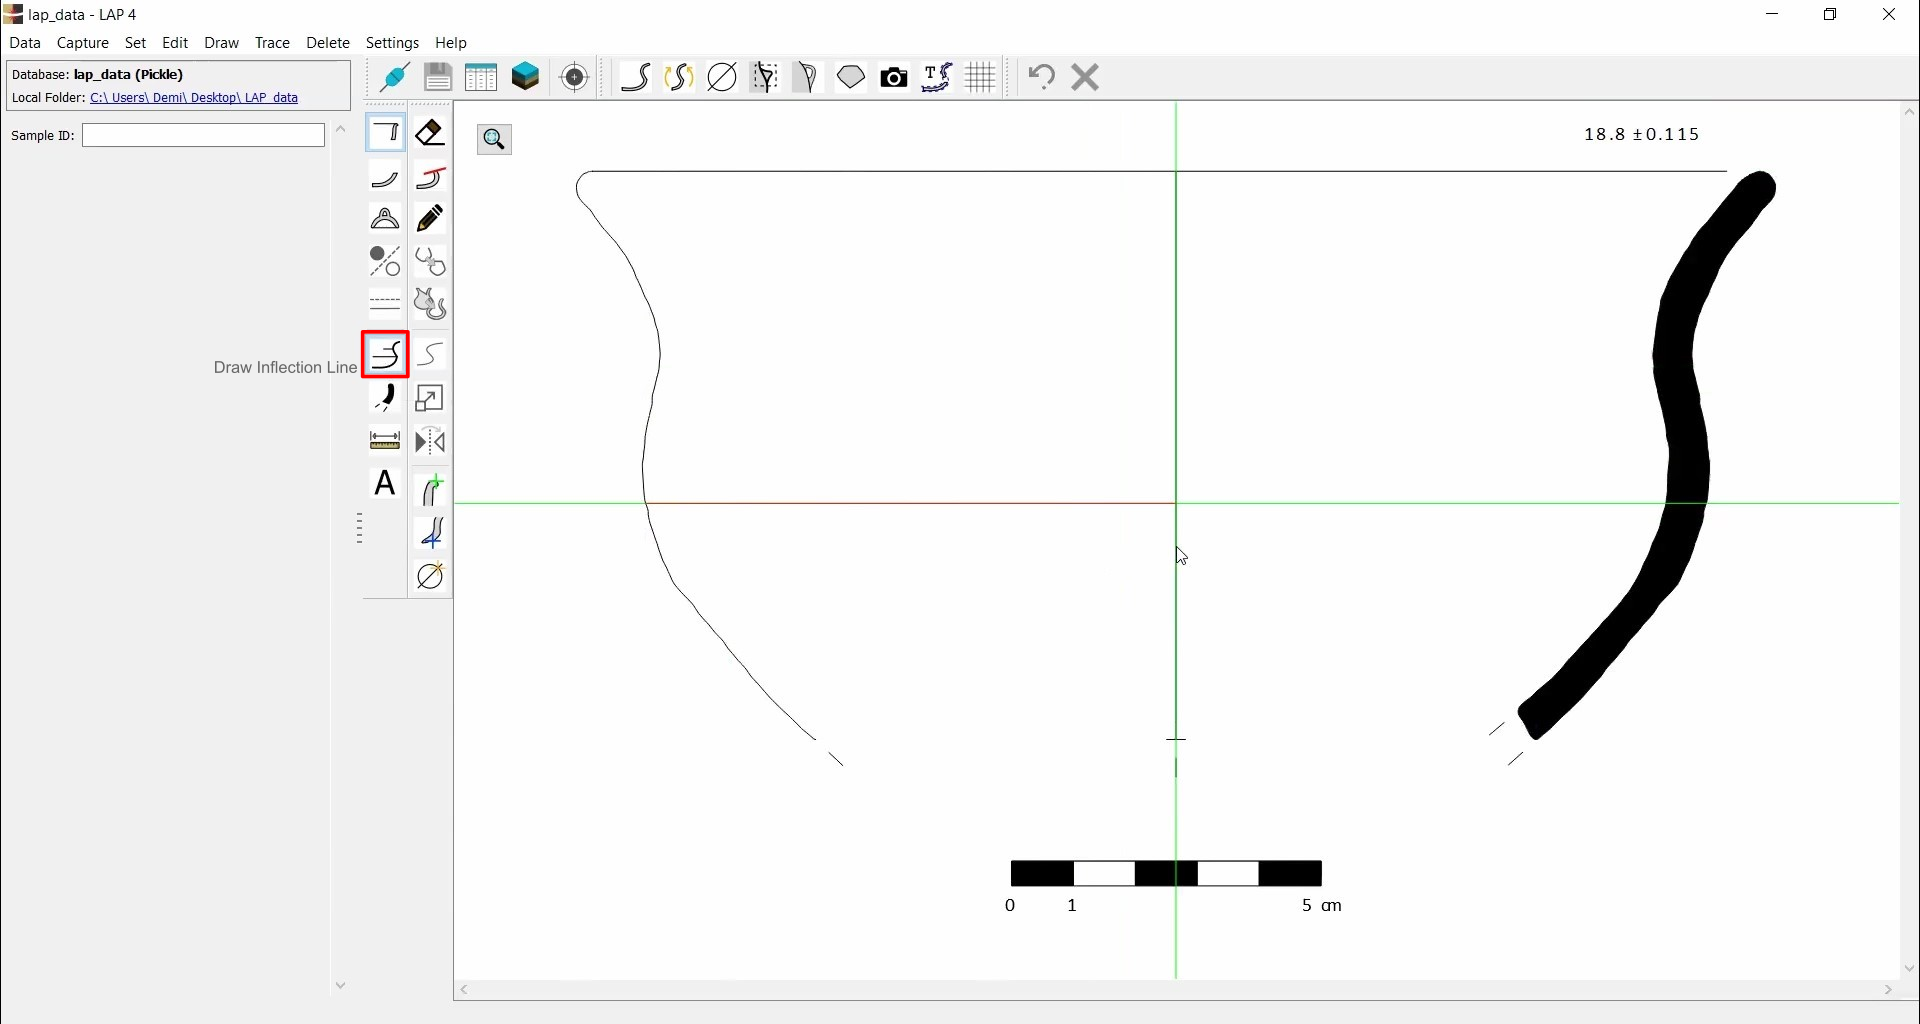The height and width of the screenshot is (1024, 1920).
Task: Click the left panel scroll down arrow
Action: (x=341, y=987)
